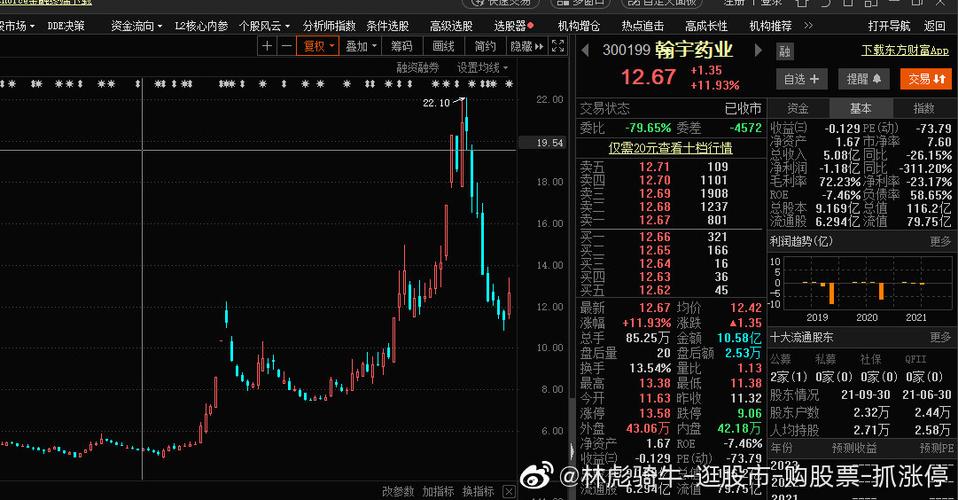Open 热点追击 menu
The height and width of the screenshot is (500, 958).
tap(643, 26)
